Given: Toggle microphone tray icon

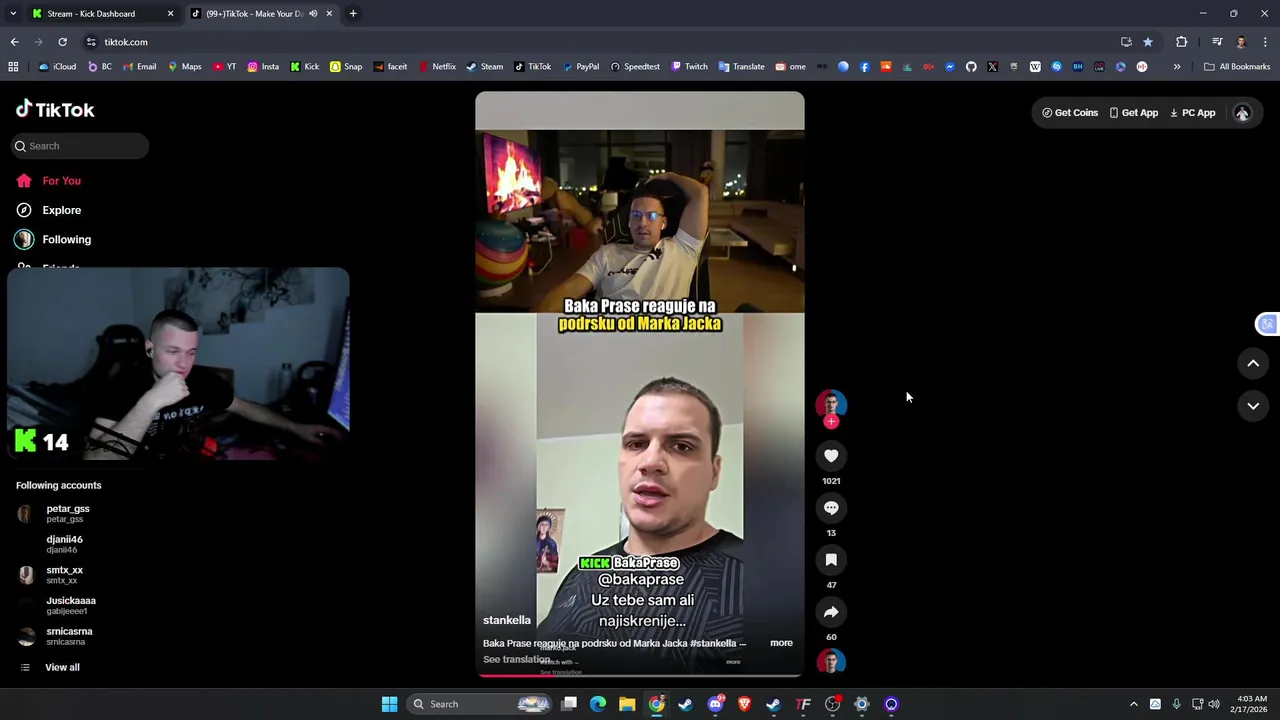Looking at the screenshot, I should (1176, 704).
